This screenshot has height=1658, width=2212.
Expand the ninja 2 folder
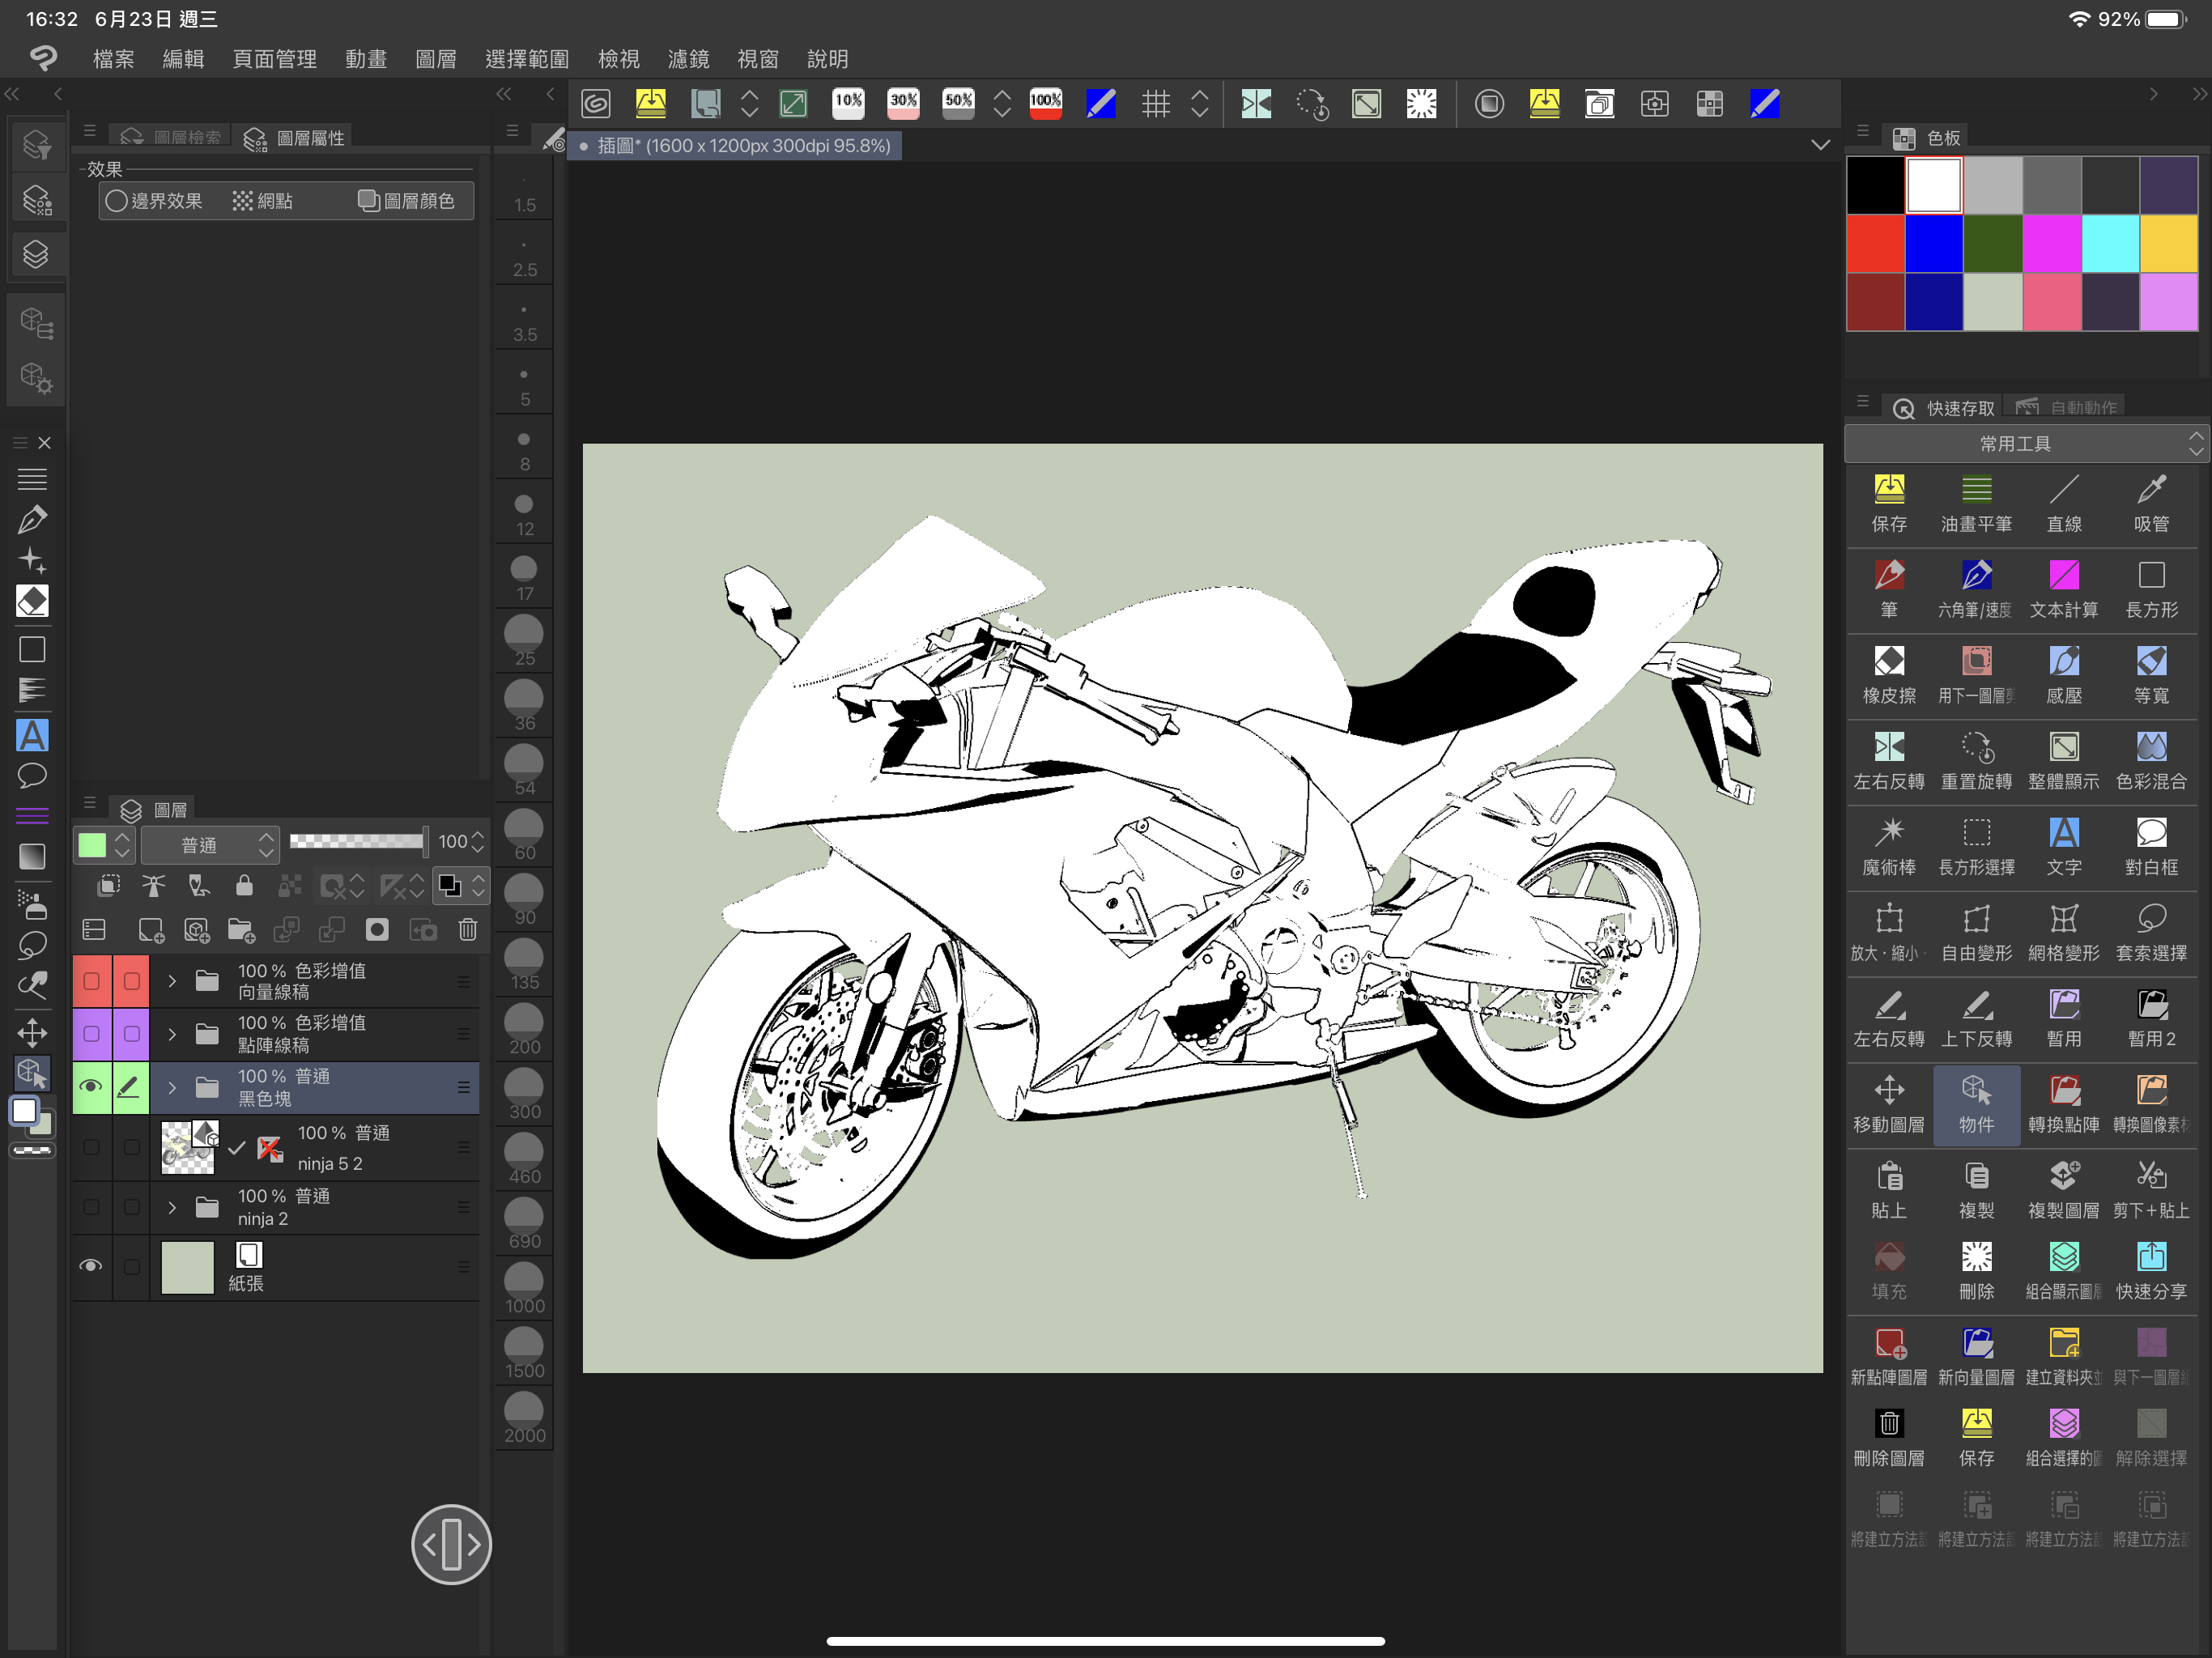click(x=172, y=1207)
